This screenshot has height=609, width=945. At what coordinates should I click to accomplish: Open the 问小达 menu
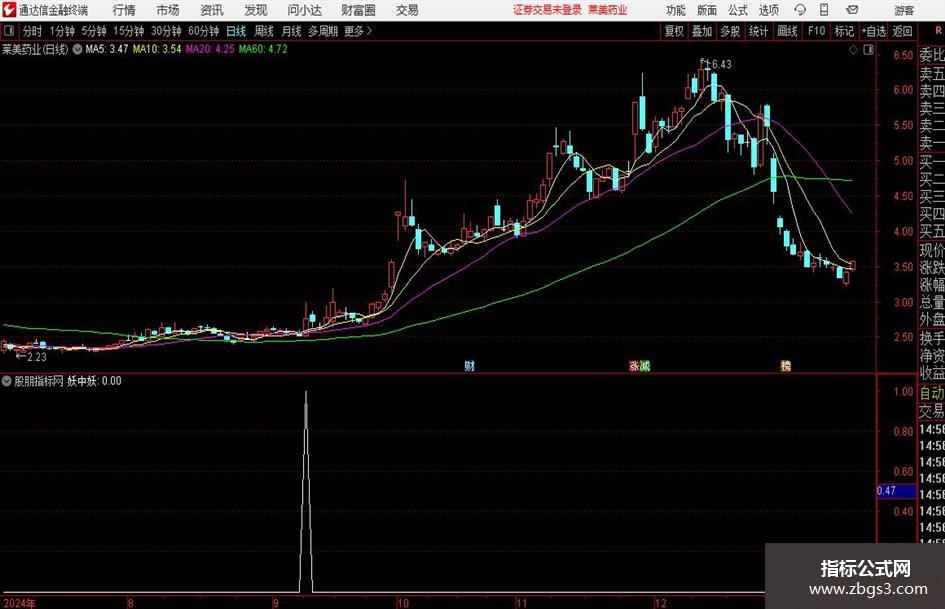click(x=304, y=10)
